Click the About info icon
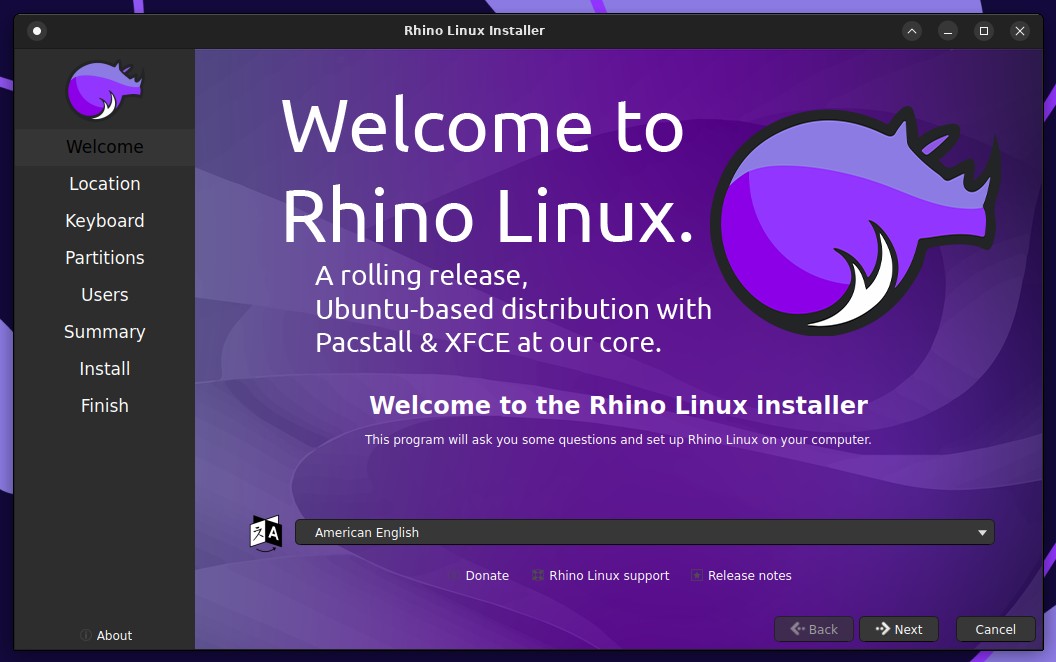The image size is (1056, 662). tap(86, 635)
